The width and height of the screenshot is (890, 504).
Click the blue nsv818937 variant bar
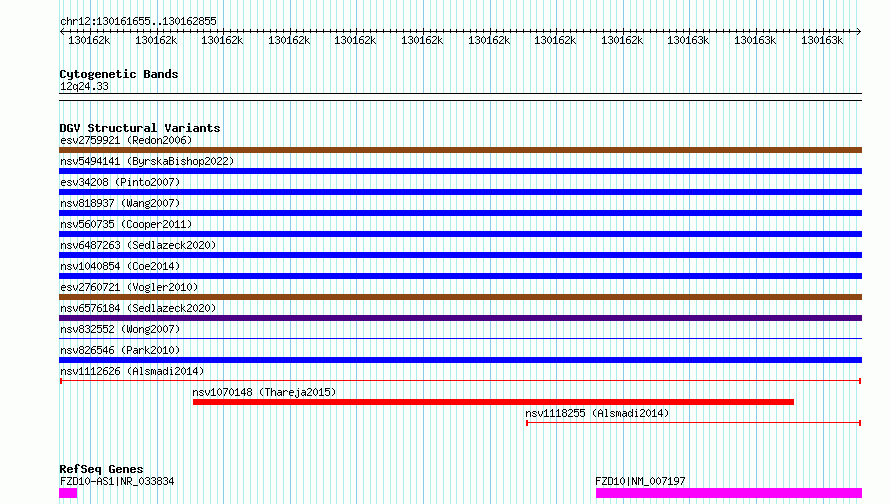tap(460, 213)
